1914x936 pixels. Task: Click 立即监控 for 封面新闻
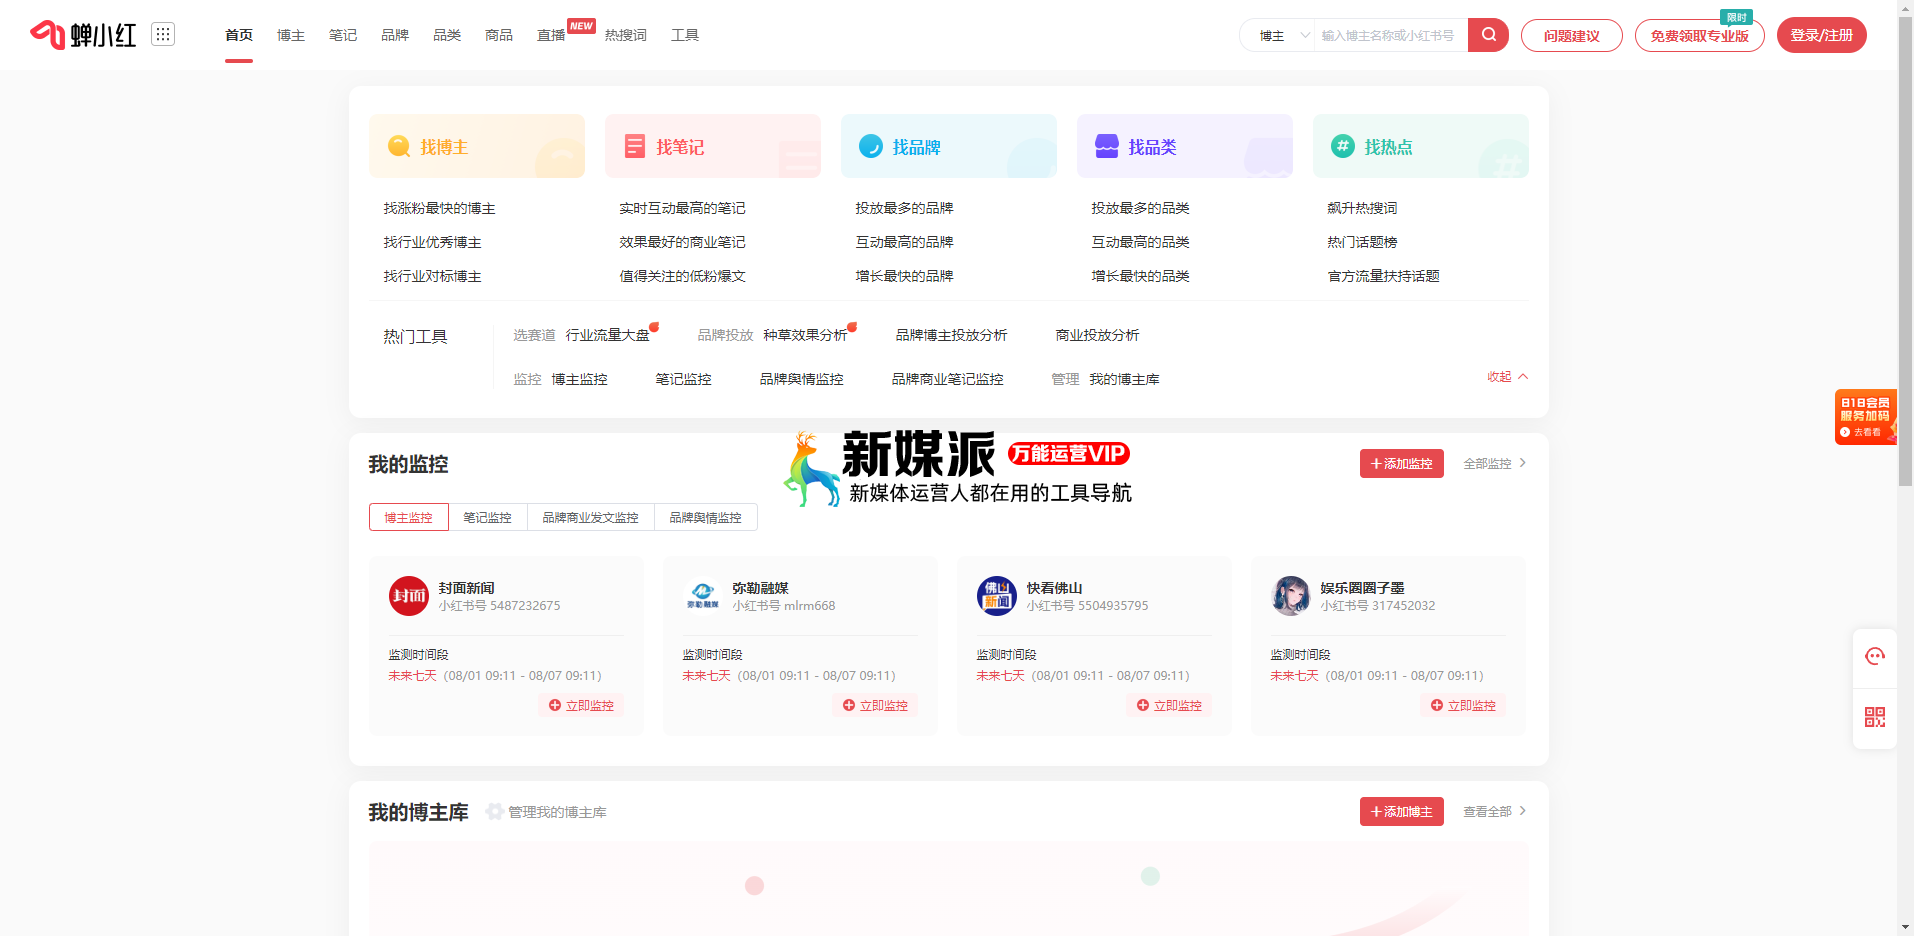(x=581, y=705)
